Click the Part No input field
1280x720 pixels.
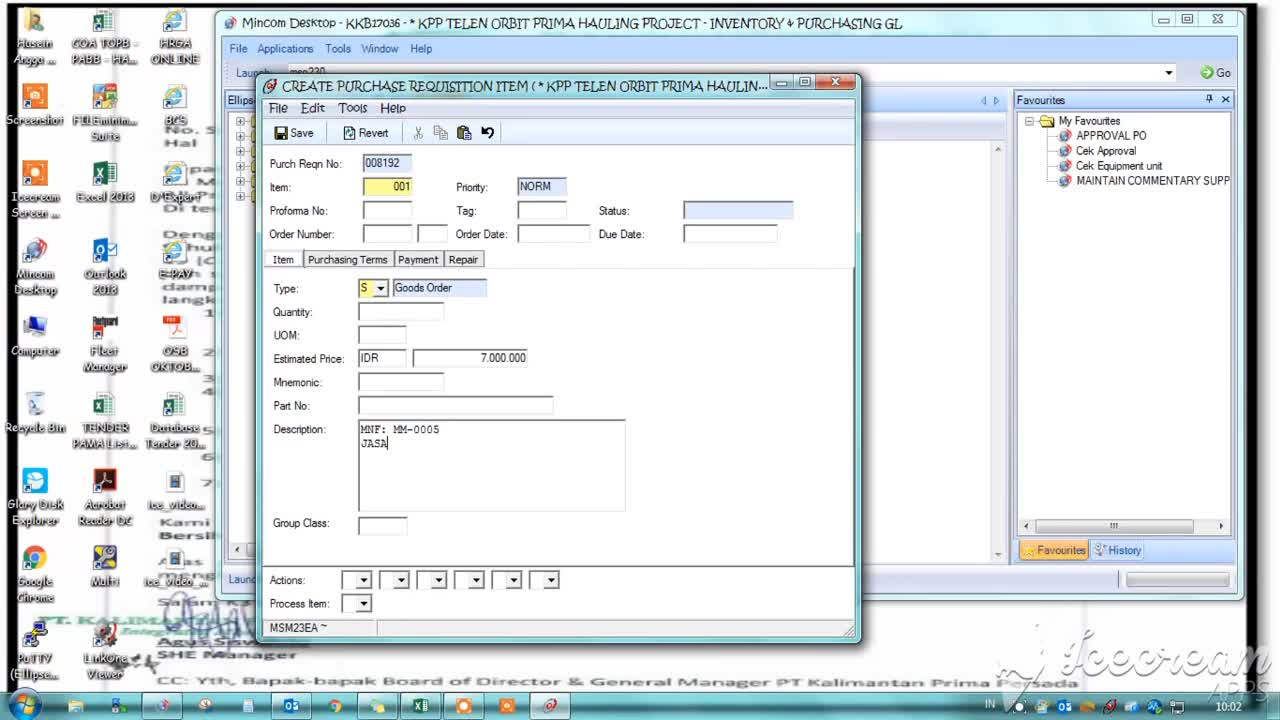click(456, 405)
